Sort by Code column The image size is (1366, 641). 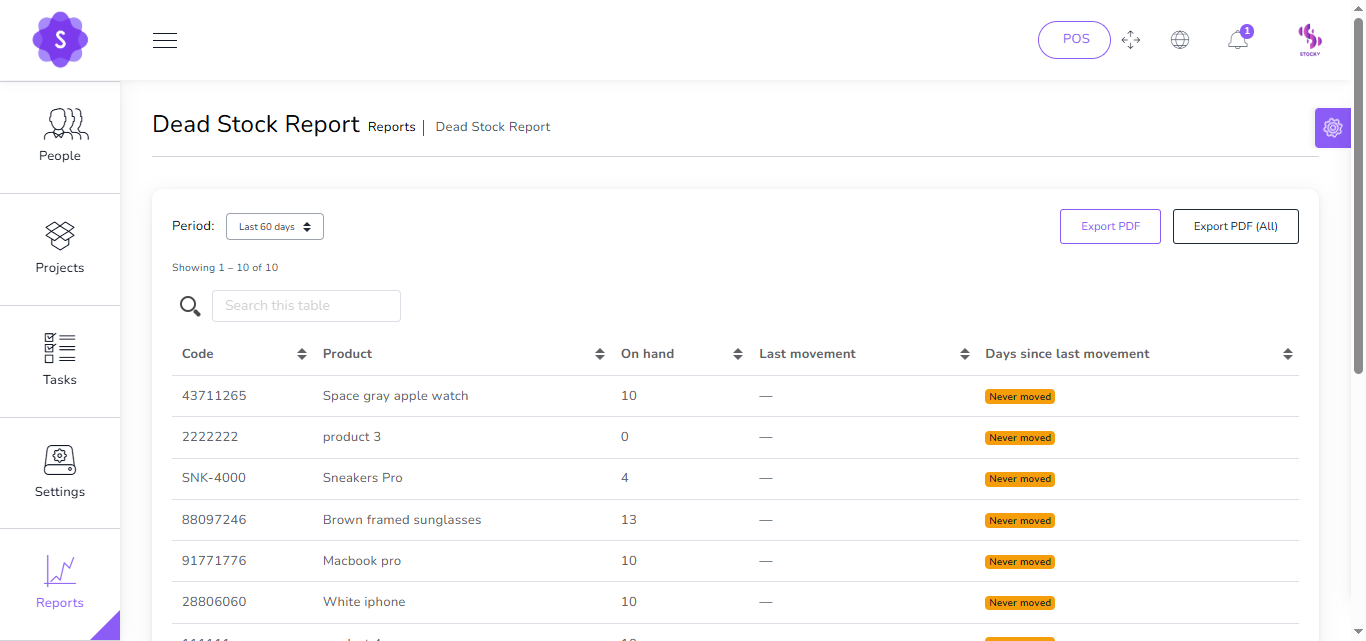tap(302, 354)
